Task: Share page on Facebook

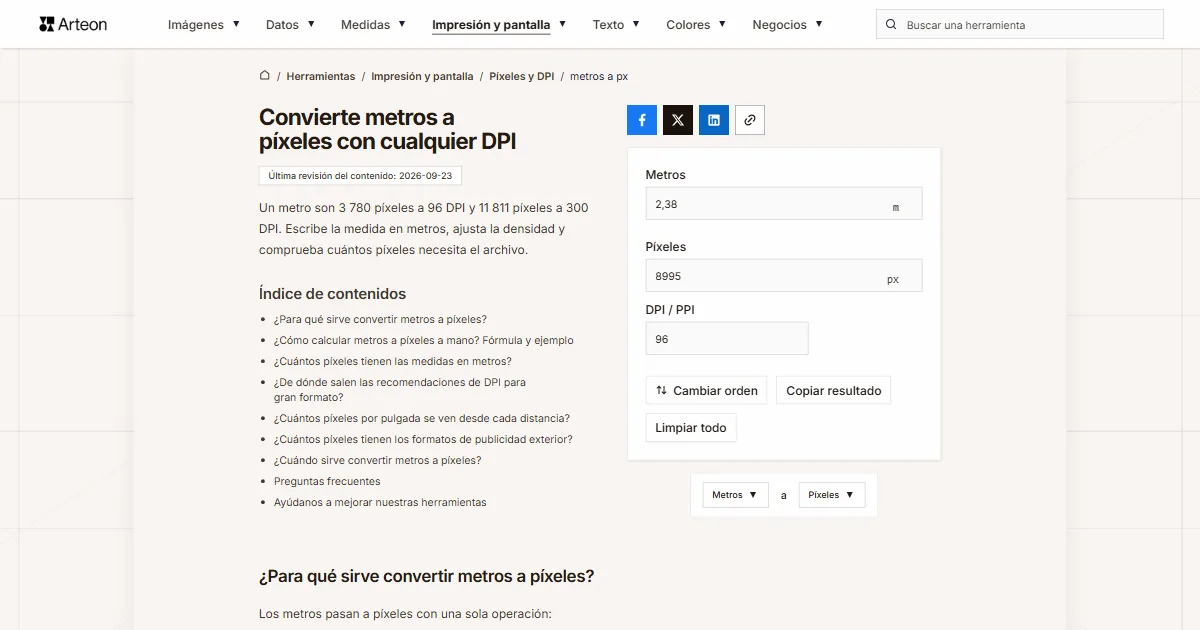Action: (642, 120)
